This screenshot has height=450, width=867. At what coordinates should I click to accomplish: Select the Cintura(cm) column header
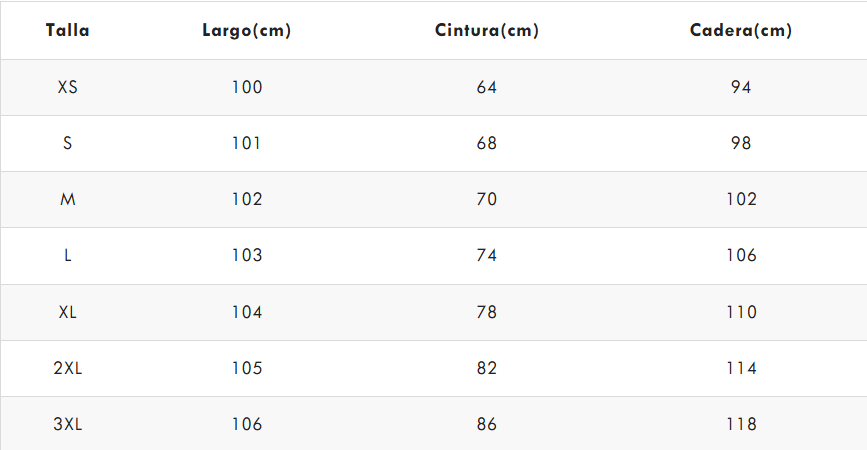coord(487,30)
